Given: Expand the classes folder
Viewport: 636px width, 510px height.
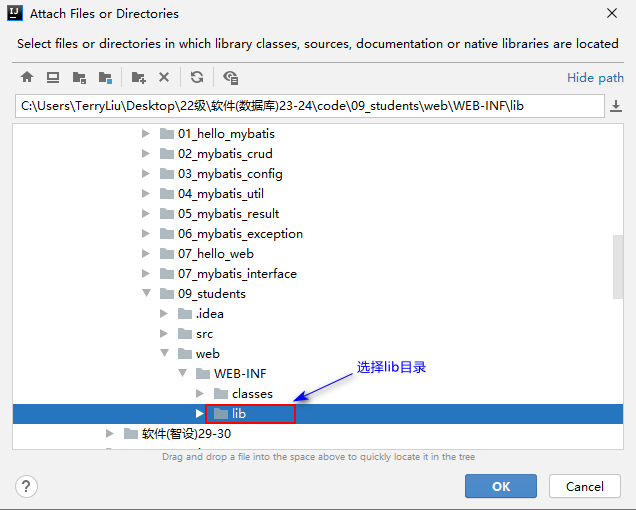Looking at the screenshot, I should (200, 393).
